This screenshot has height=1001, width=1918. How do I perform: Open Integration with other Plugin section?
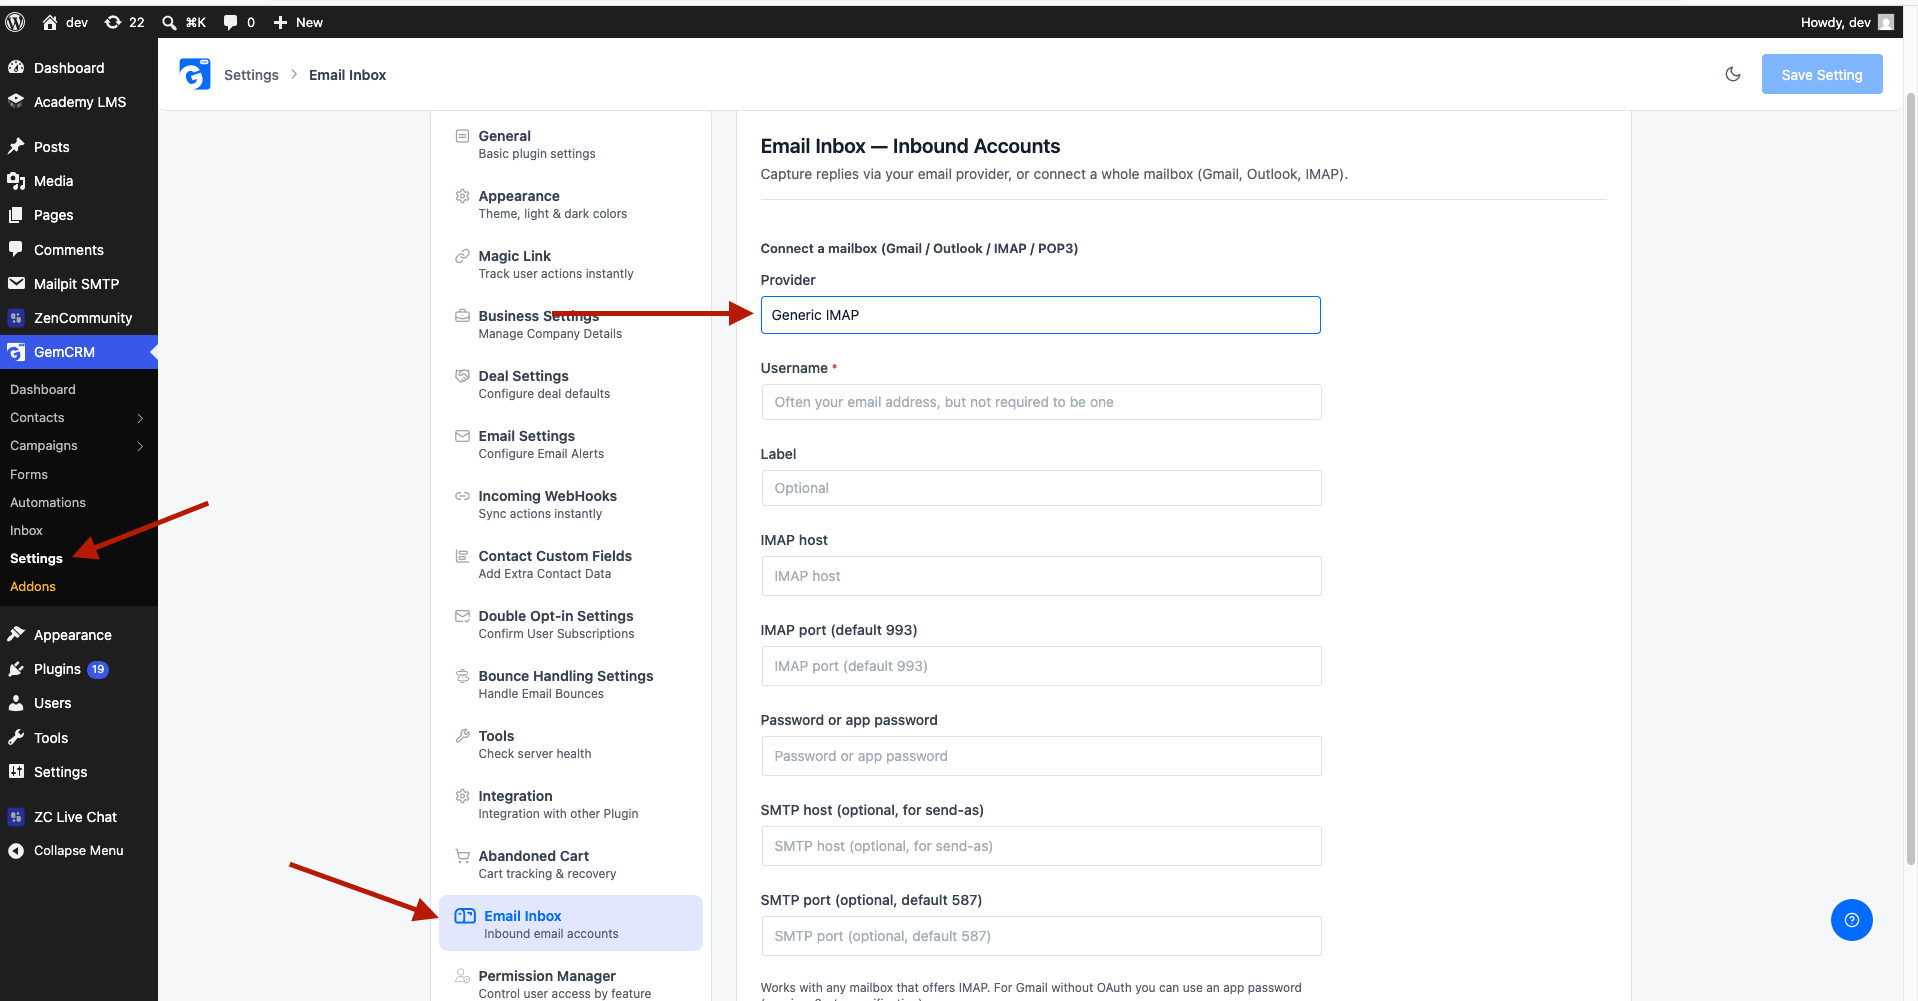[570, 805]
